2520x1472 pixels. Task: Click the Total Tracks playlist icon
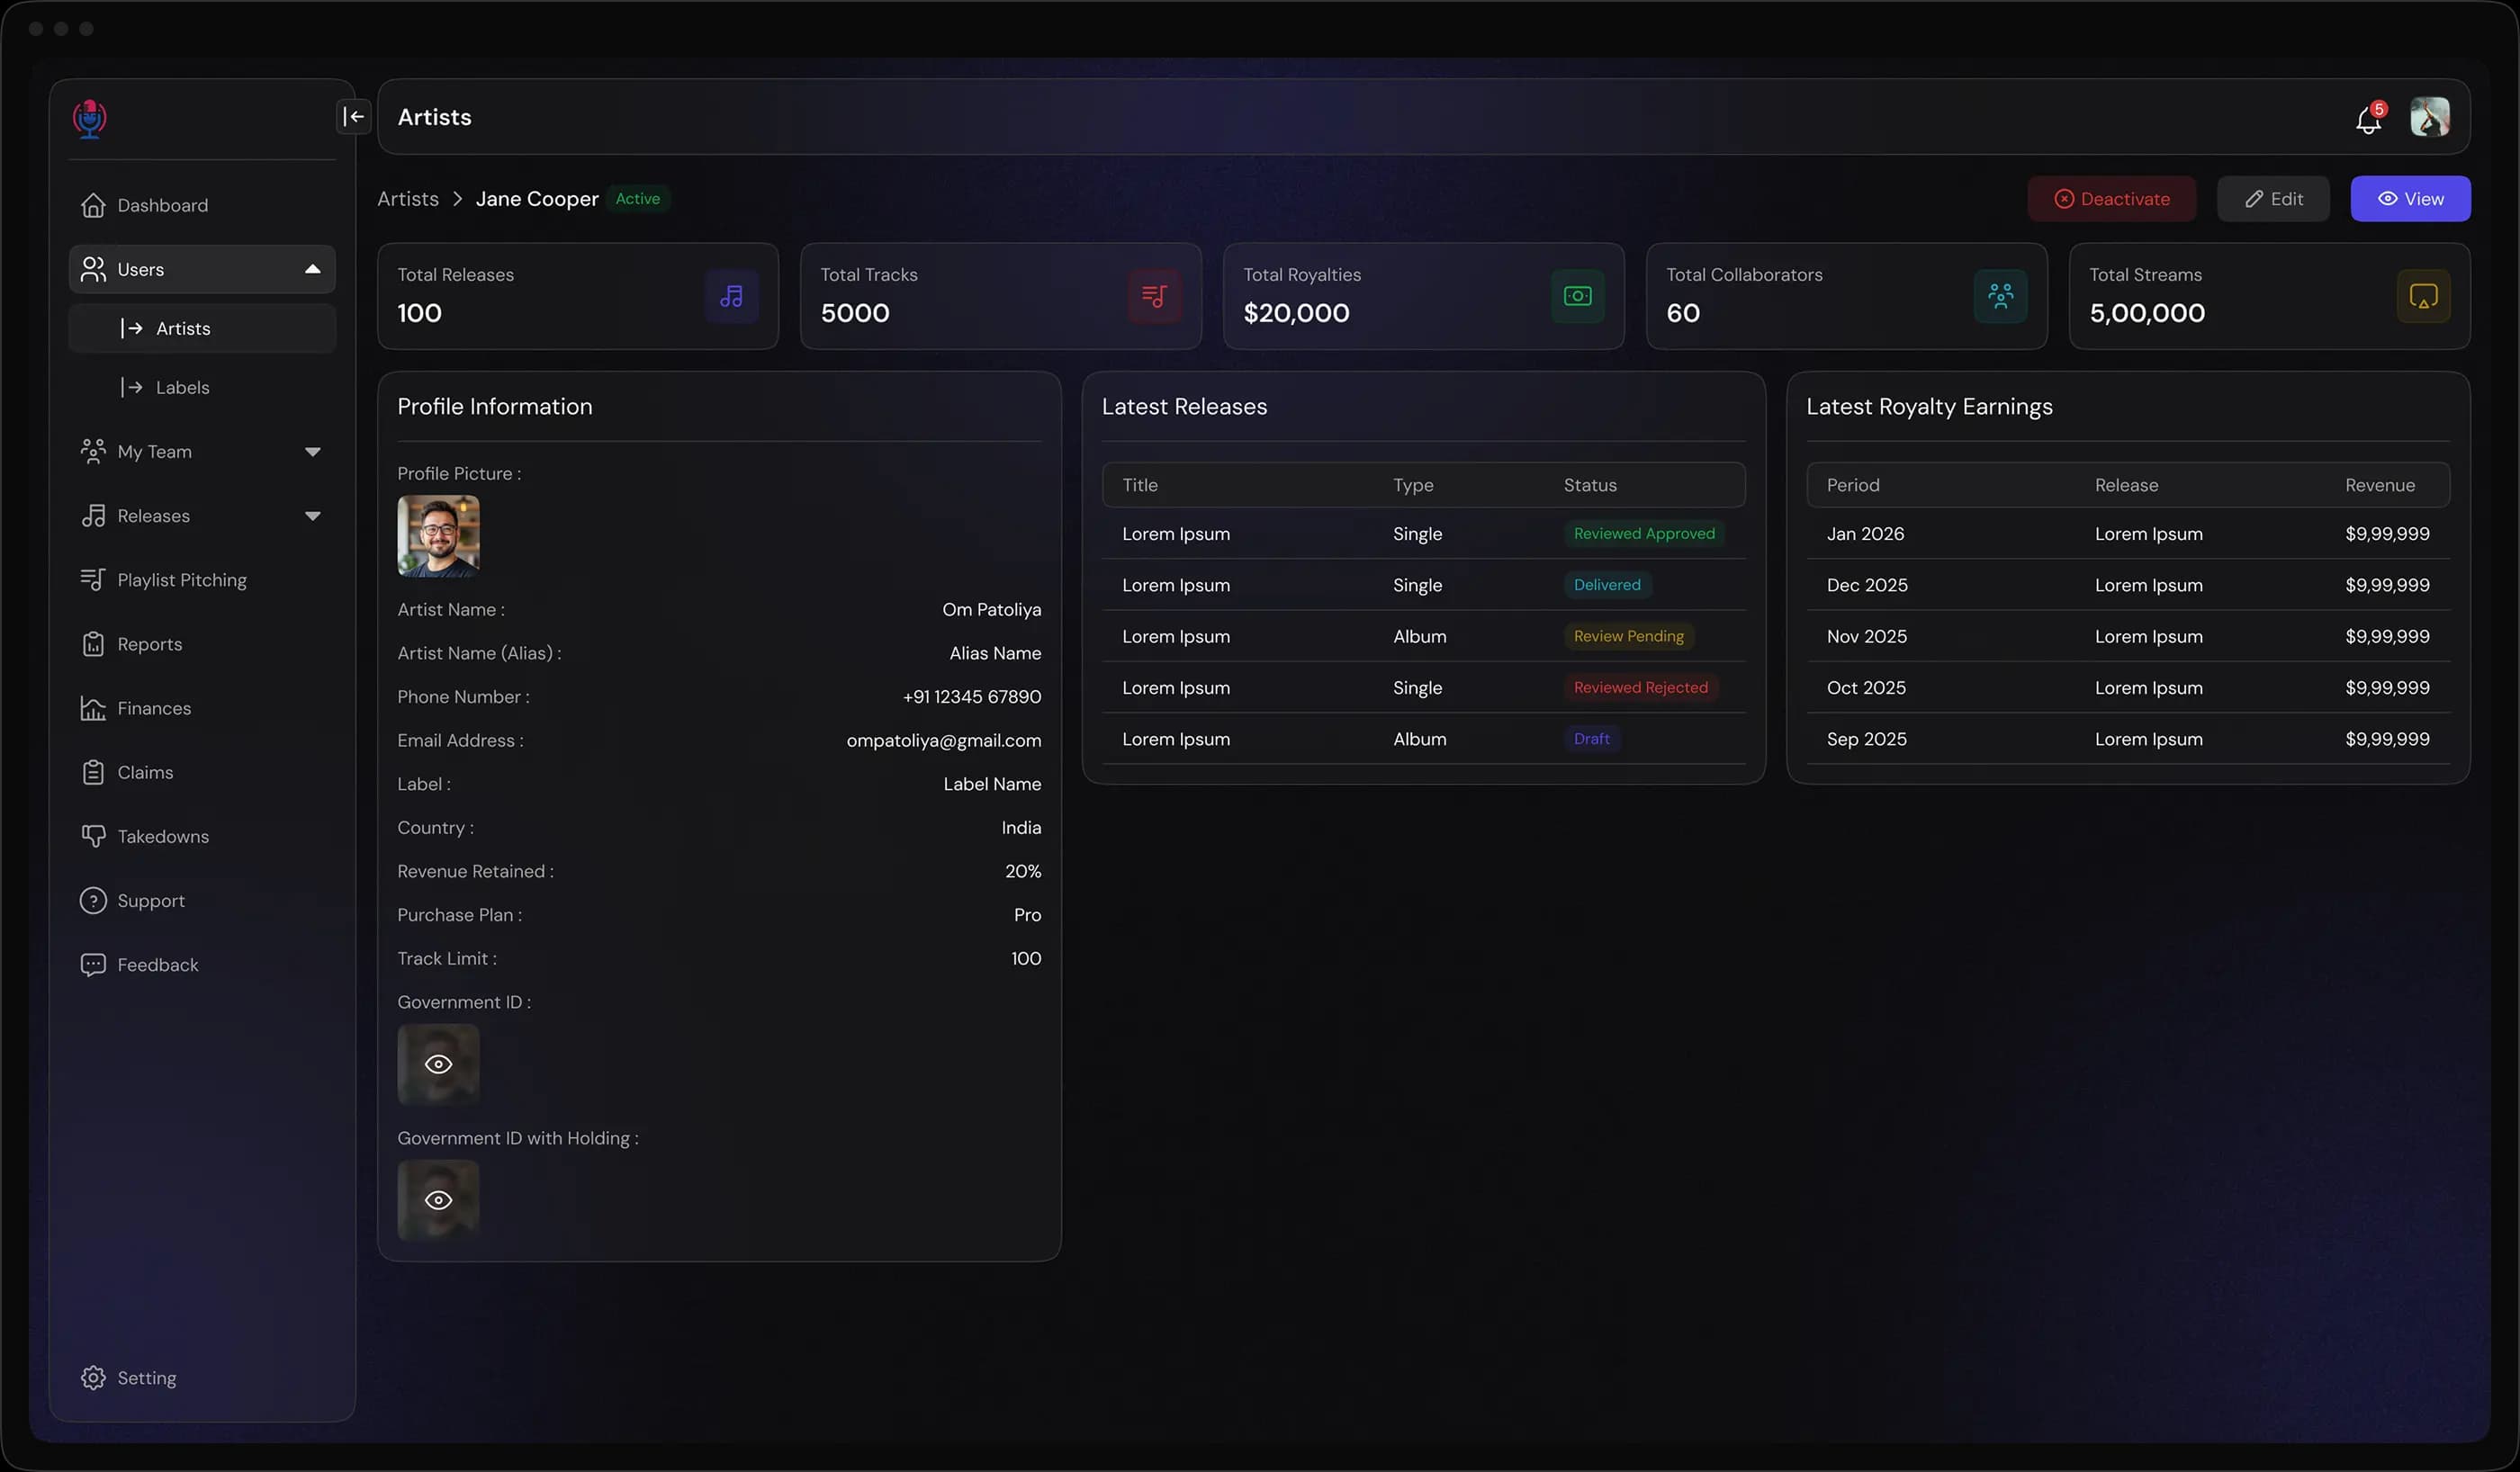1154,296
